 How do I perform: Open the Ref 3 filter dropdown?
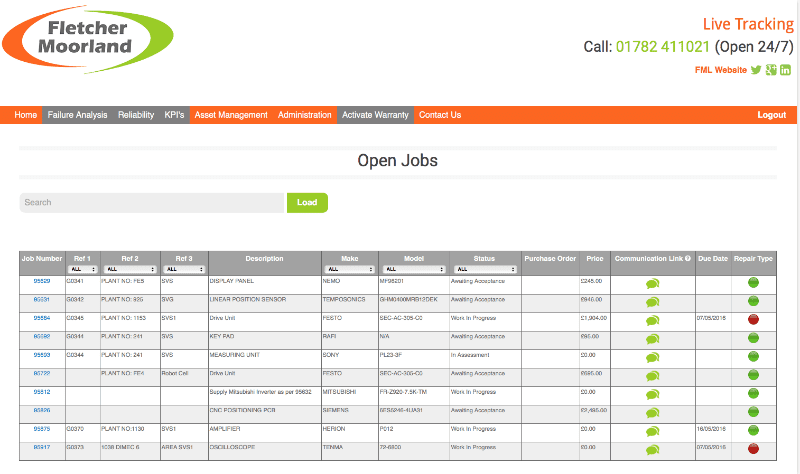point(185,269)
